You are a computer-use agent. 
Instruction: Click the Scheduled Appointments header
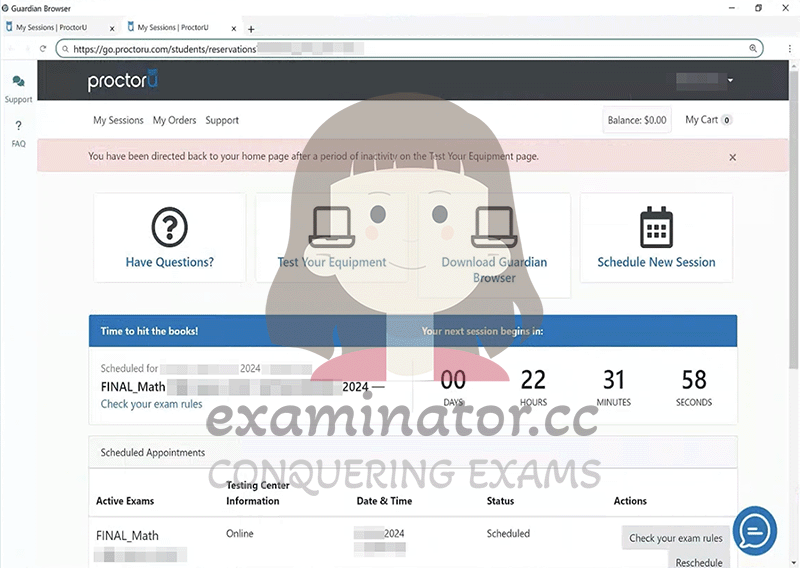pyautogui.click(x=153, y=452)
